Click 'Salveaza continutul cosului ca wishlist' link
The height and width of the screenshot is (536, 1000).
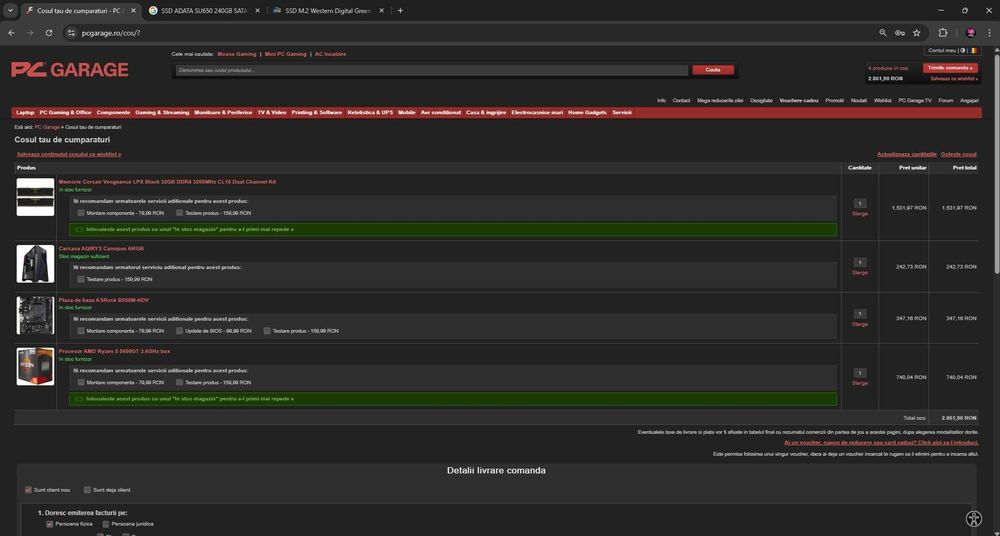coord(69,154)
